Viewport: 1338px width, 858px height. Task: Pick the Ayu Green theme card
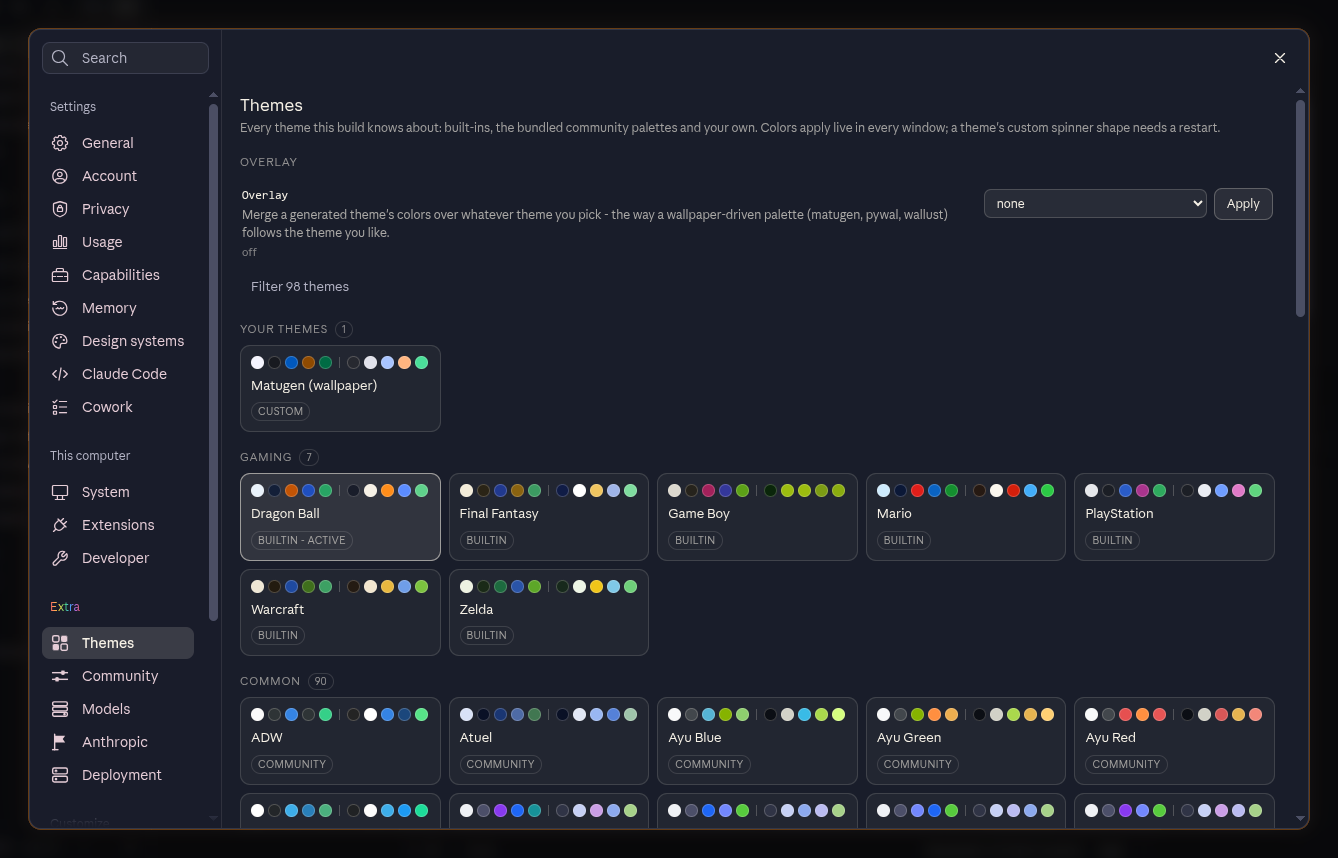click(x=966, y=741)
